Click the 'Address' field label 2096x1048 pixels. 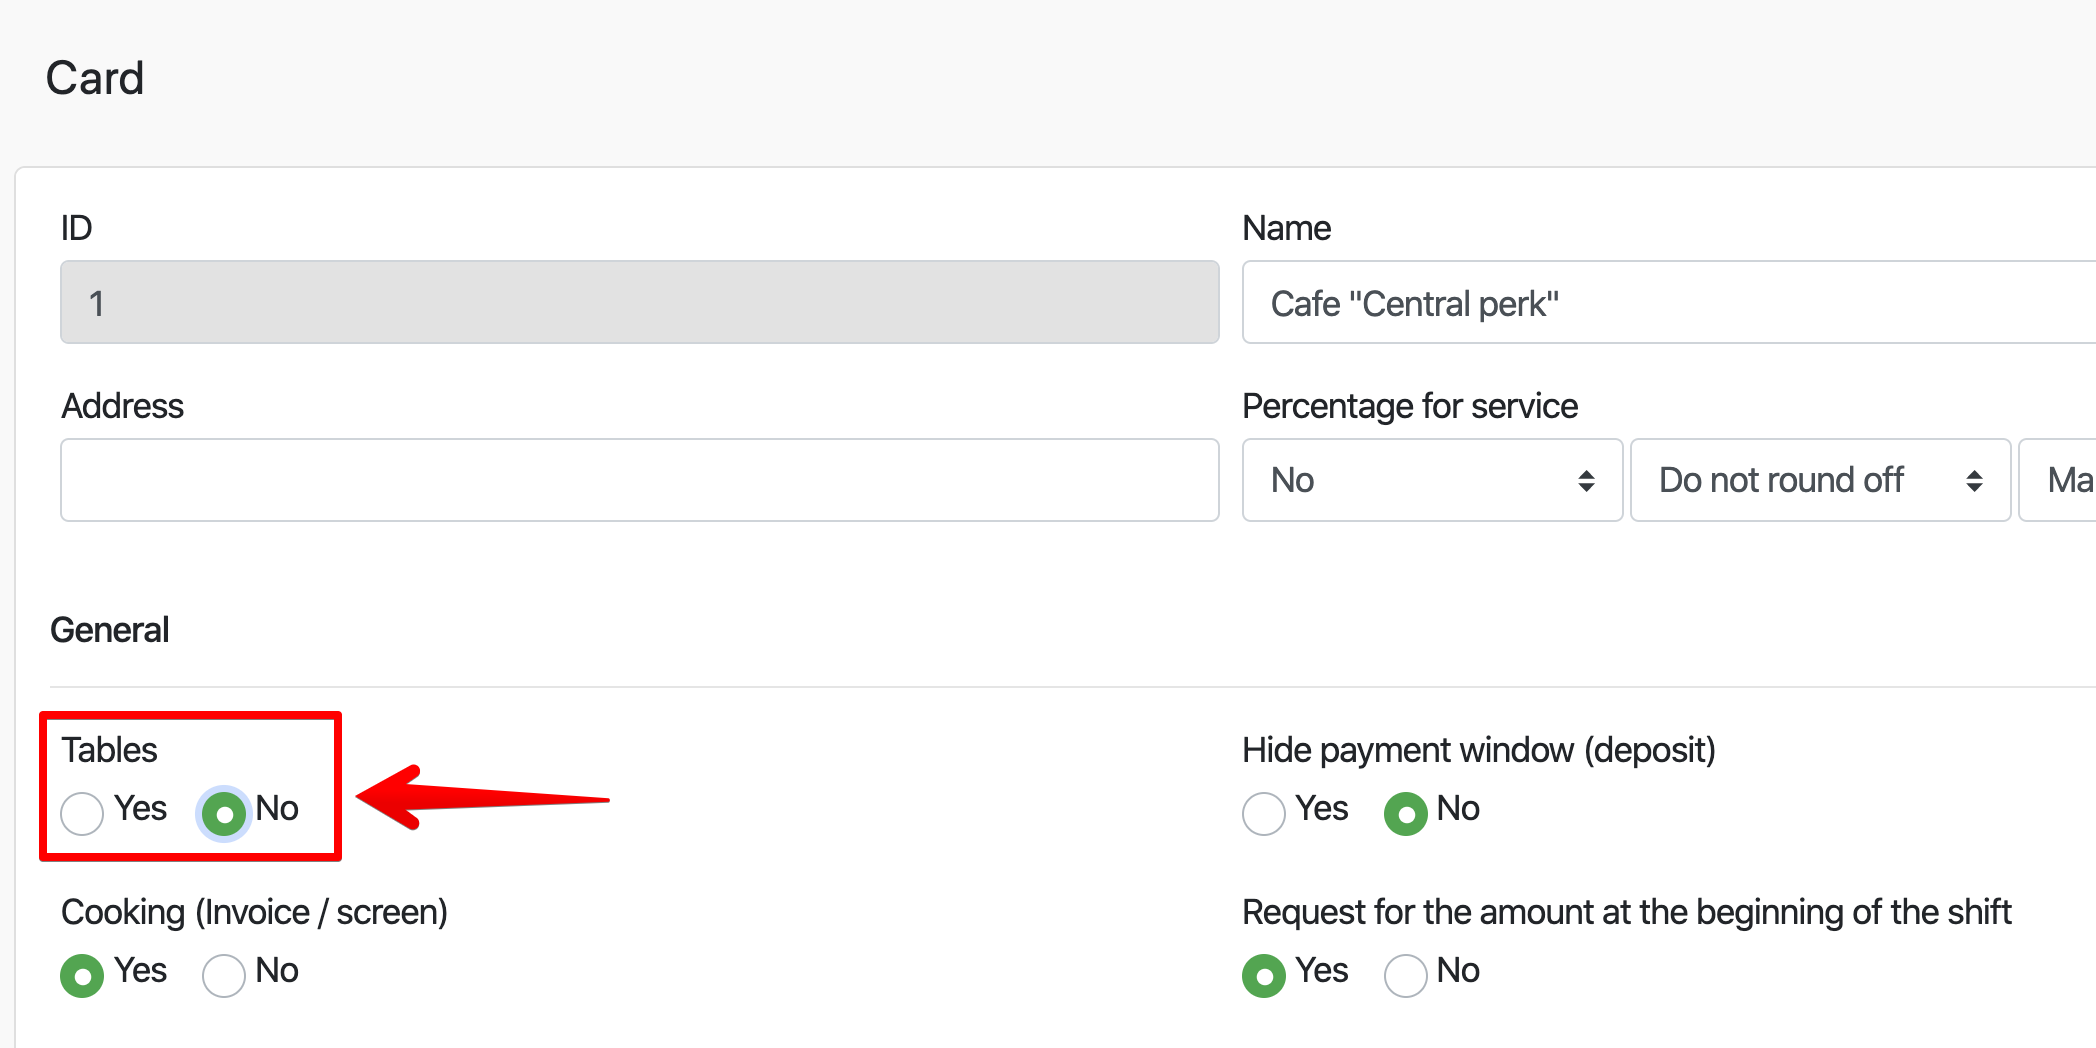[x=122, y=406]
